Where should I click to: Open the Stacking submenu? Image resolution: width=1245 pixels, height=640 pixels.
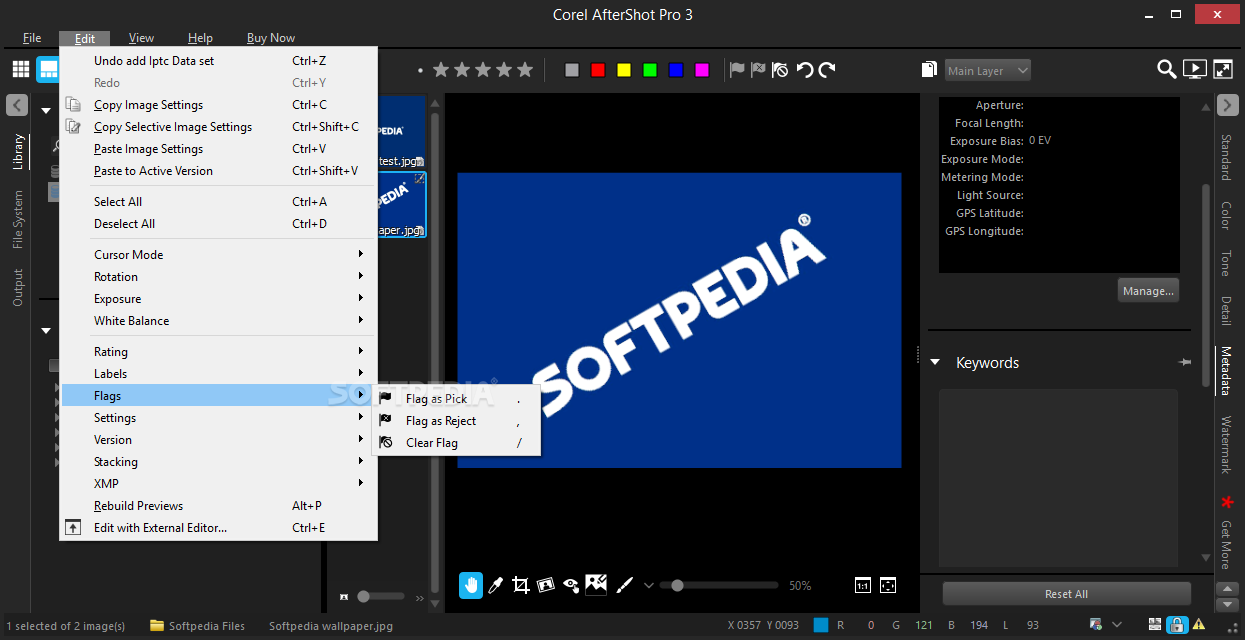(219, 461)
